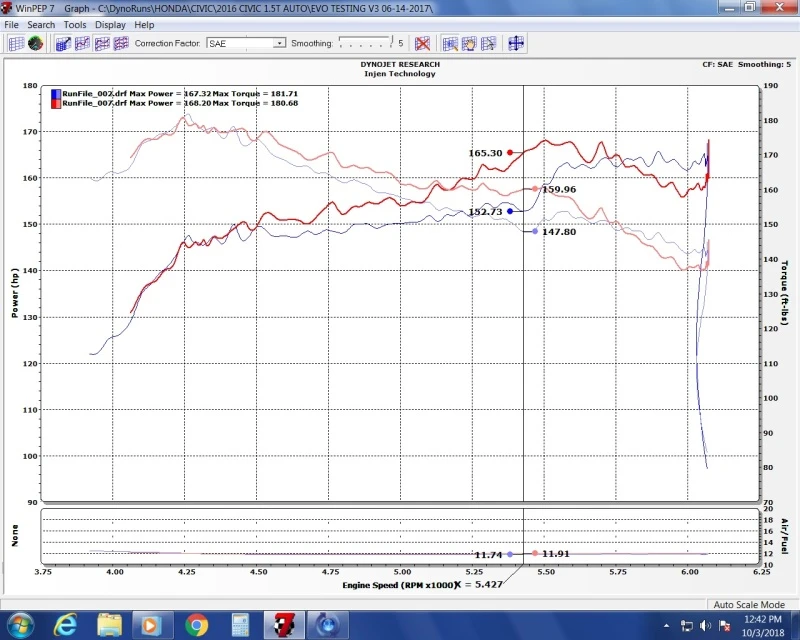Image resolution: width=800 pixels, height=640 pixels.
Task: Select the hand pan tool icon
Action: click(469, 44)
